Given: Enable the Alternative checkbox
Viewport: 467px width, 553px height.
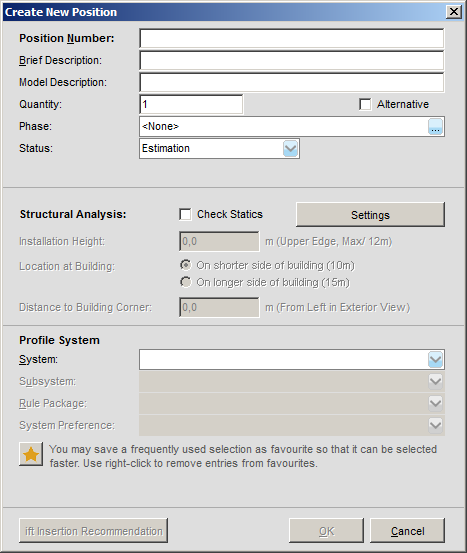Looking at the screenshot, I should click(365, 104).
